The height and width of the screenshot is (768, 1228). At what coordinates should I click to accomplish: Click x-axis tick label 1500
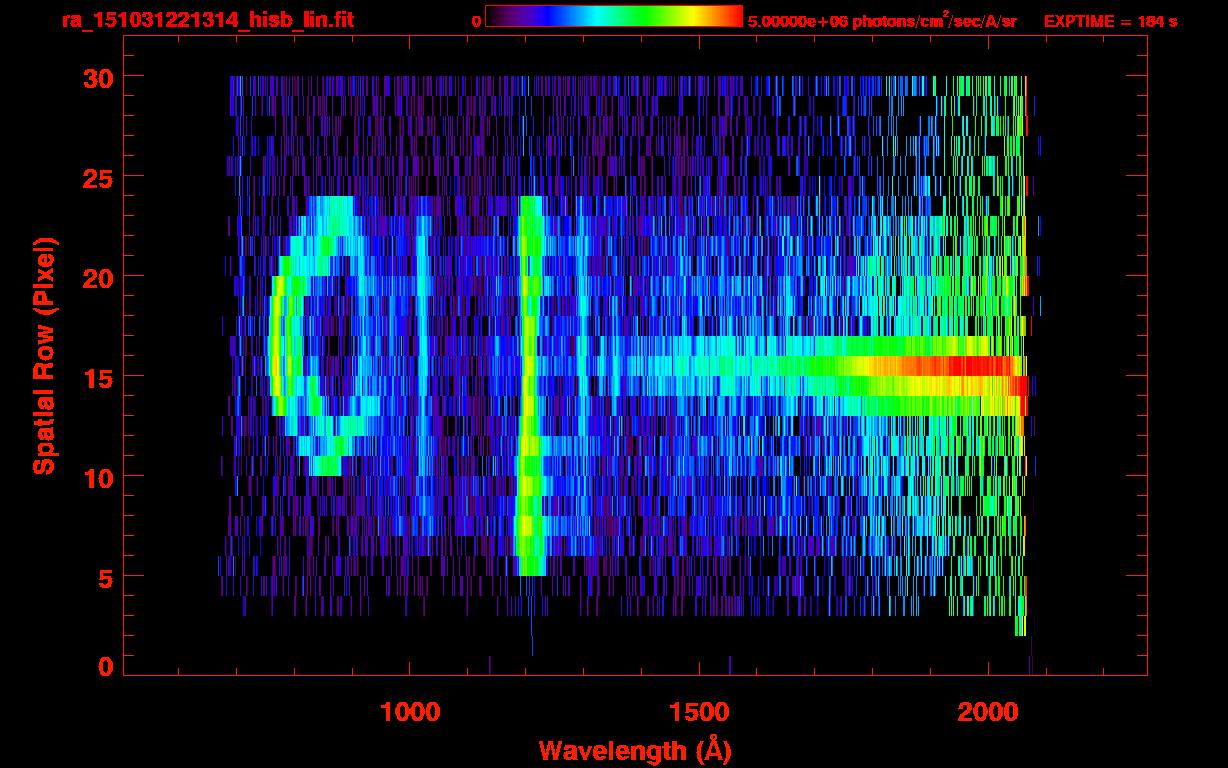[x=699, y=712]
